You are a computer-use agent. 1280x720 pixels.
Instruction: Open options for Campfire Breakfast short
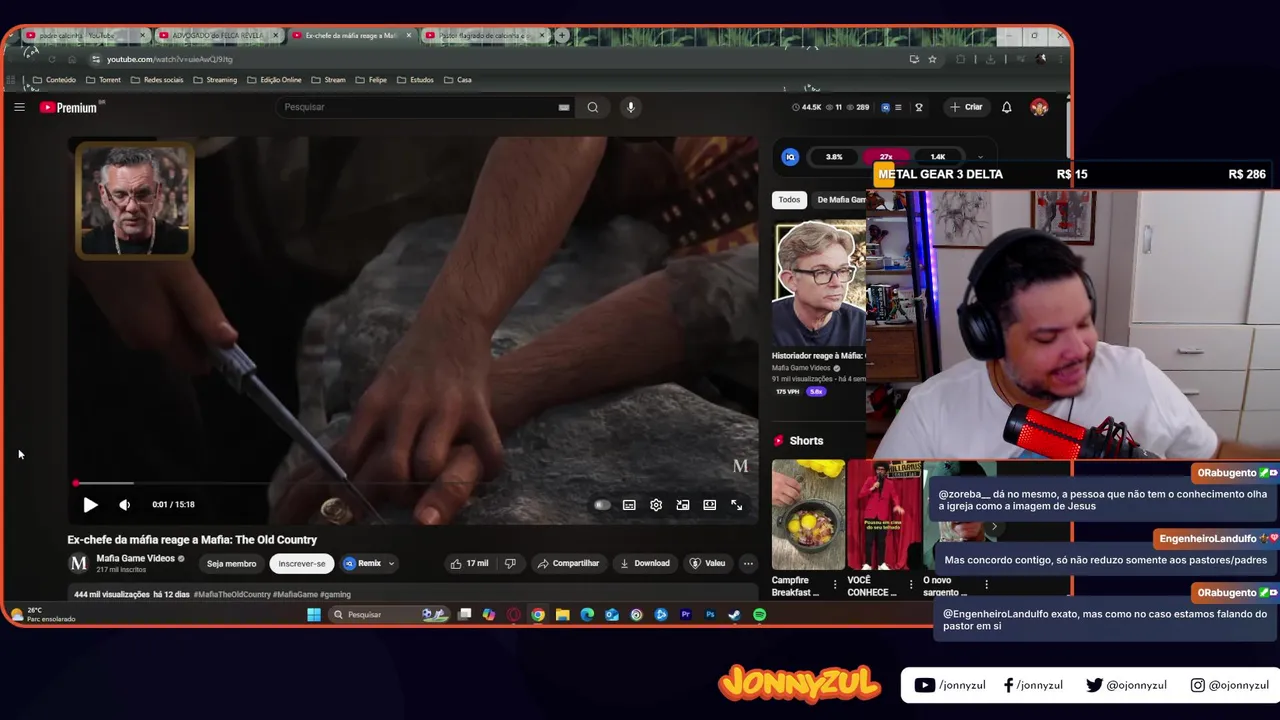pos(835,584)
